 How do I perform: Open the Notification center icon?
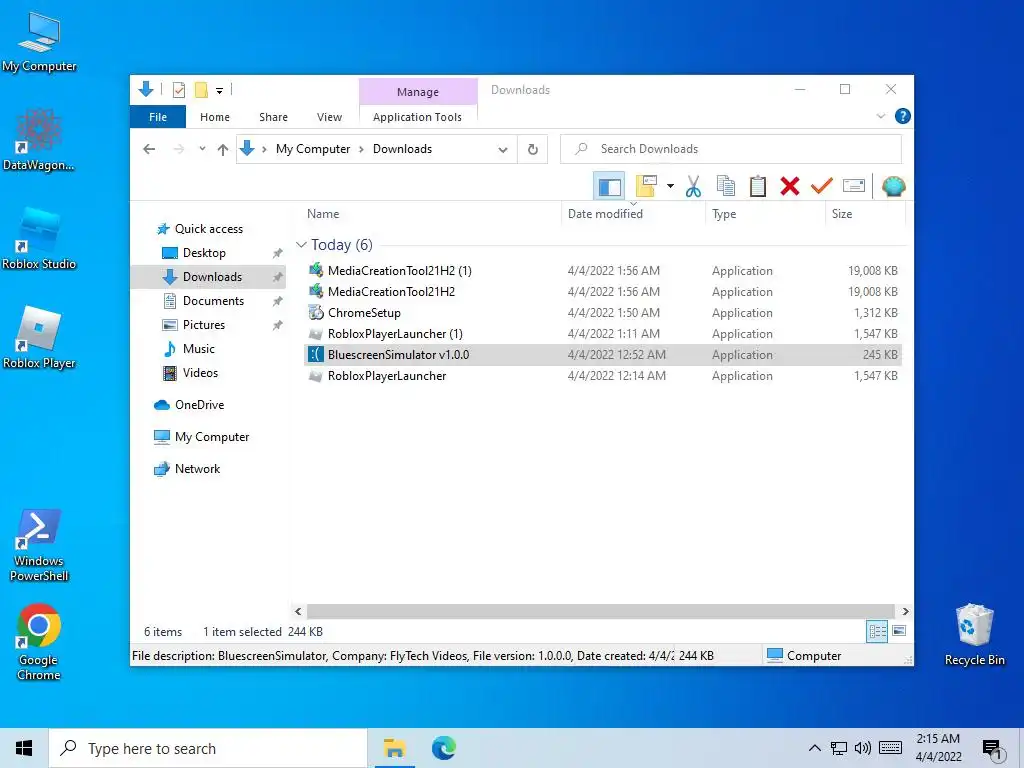point(992,750)
